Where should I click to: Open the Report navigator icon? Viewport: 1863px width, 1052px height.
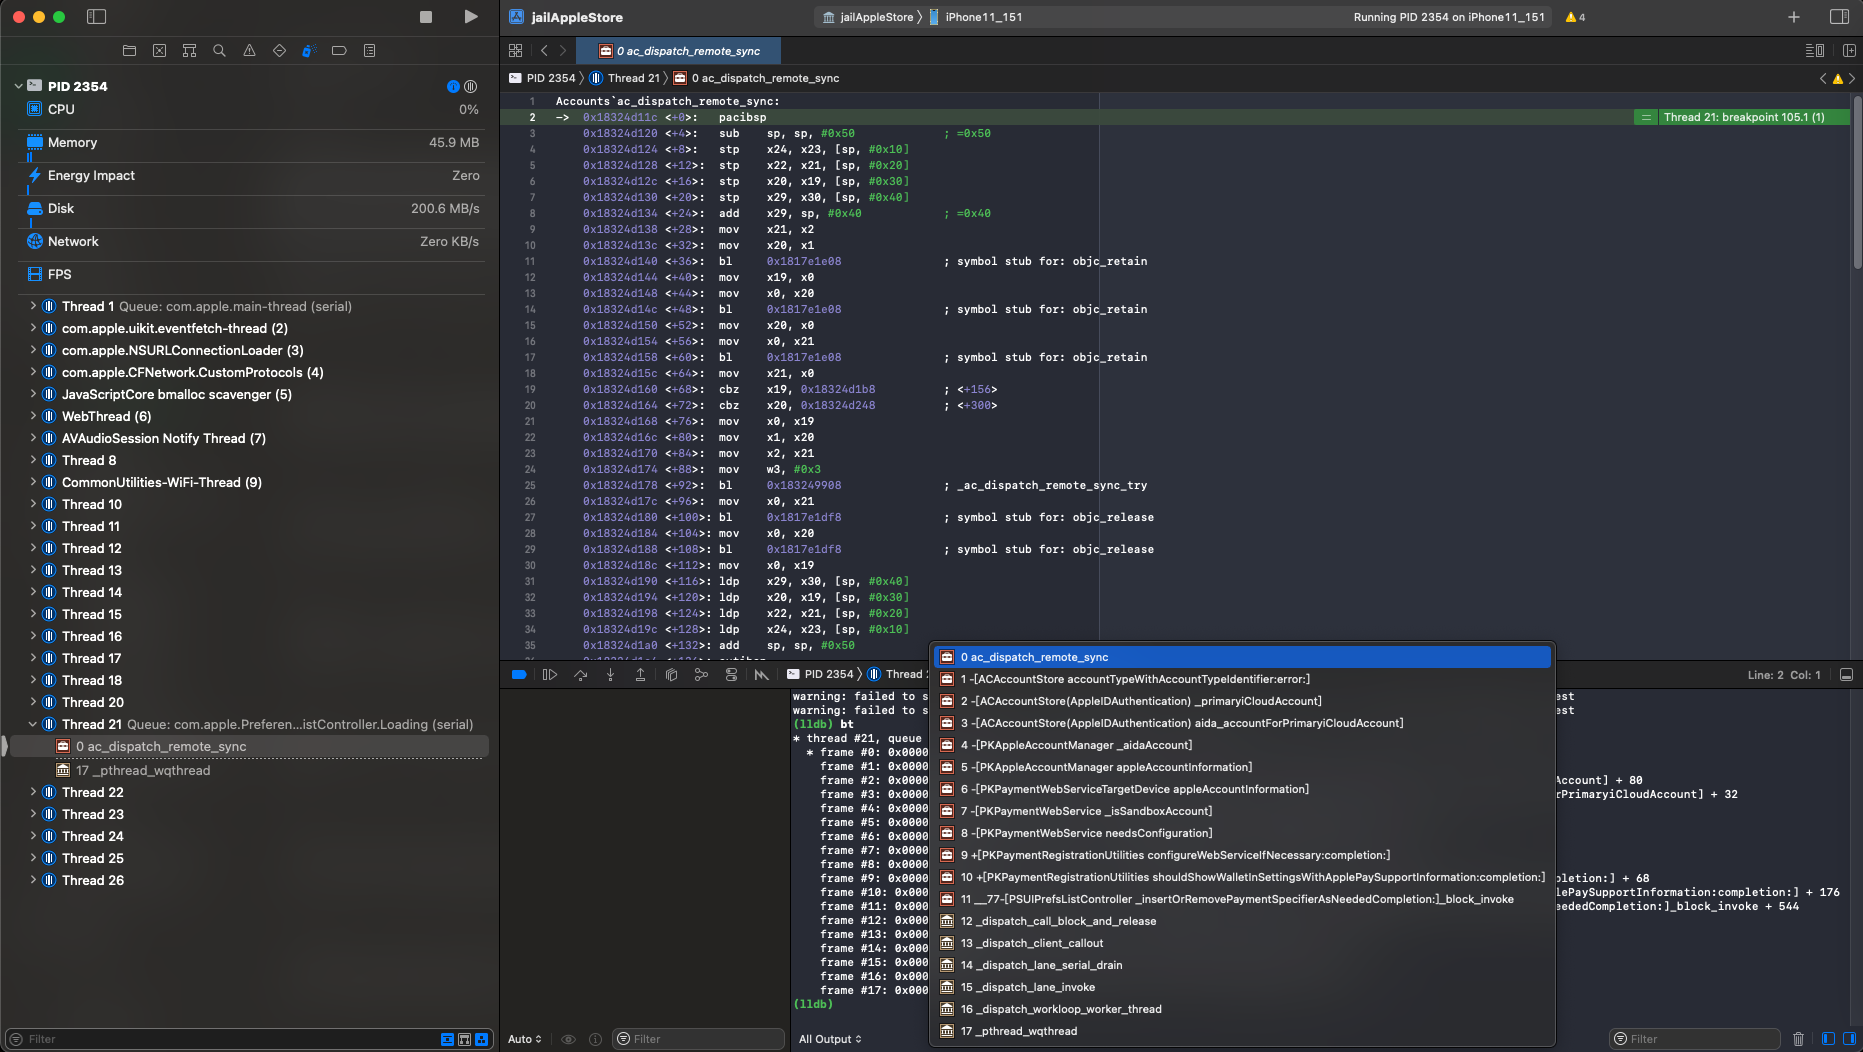[369, 50]
